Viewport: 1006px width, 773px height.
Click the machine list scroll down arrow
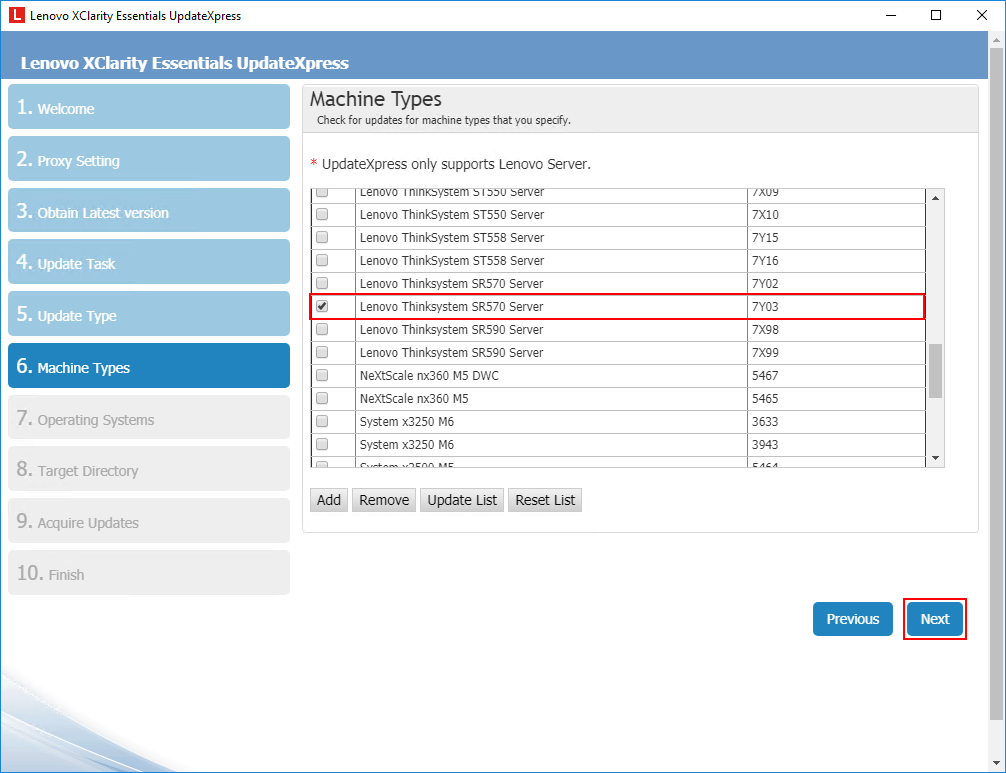tap(935, 458)
